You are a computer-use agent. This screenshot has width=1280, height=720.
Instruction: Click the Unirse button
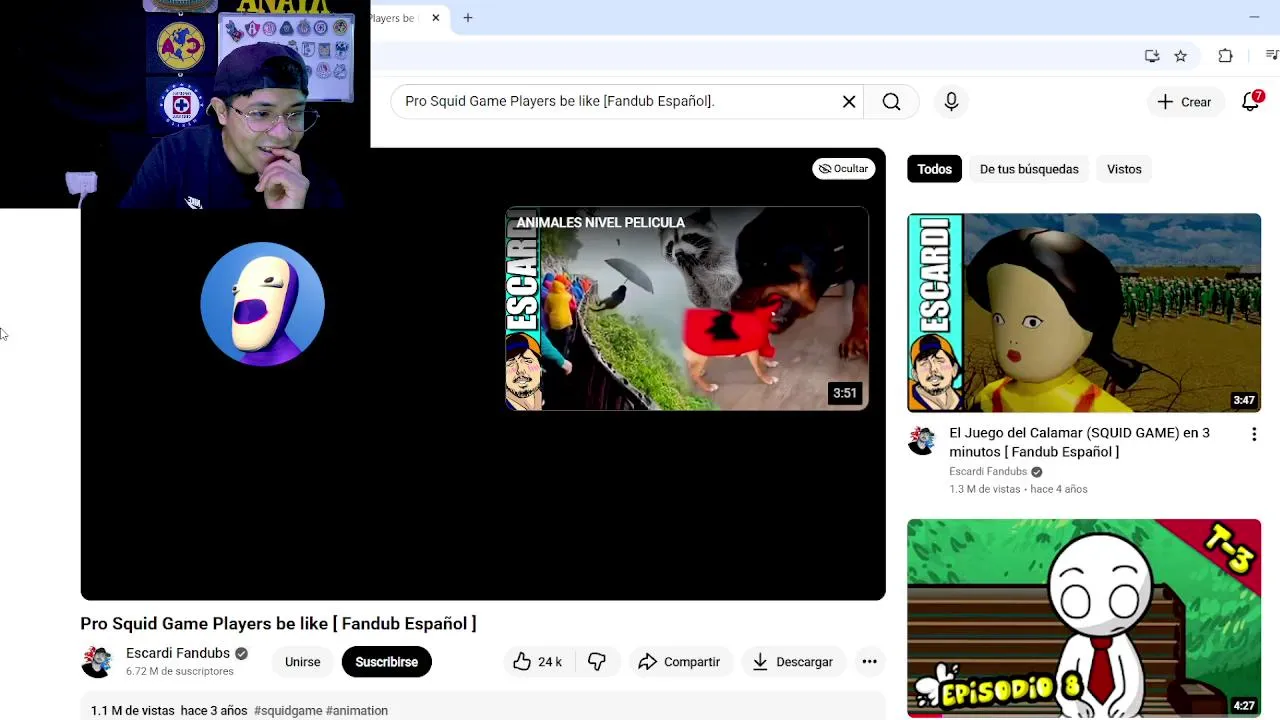pyautogui.click(x=302, y=662)
